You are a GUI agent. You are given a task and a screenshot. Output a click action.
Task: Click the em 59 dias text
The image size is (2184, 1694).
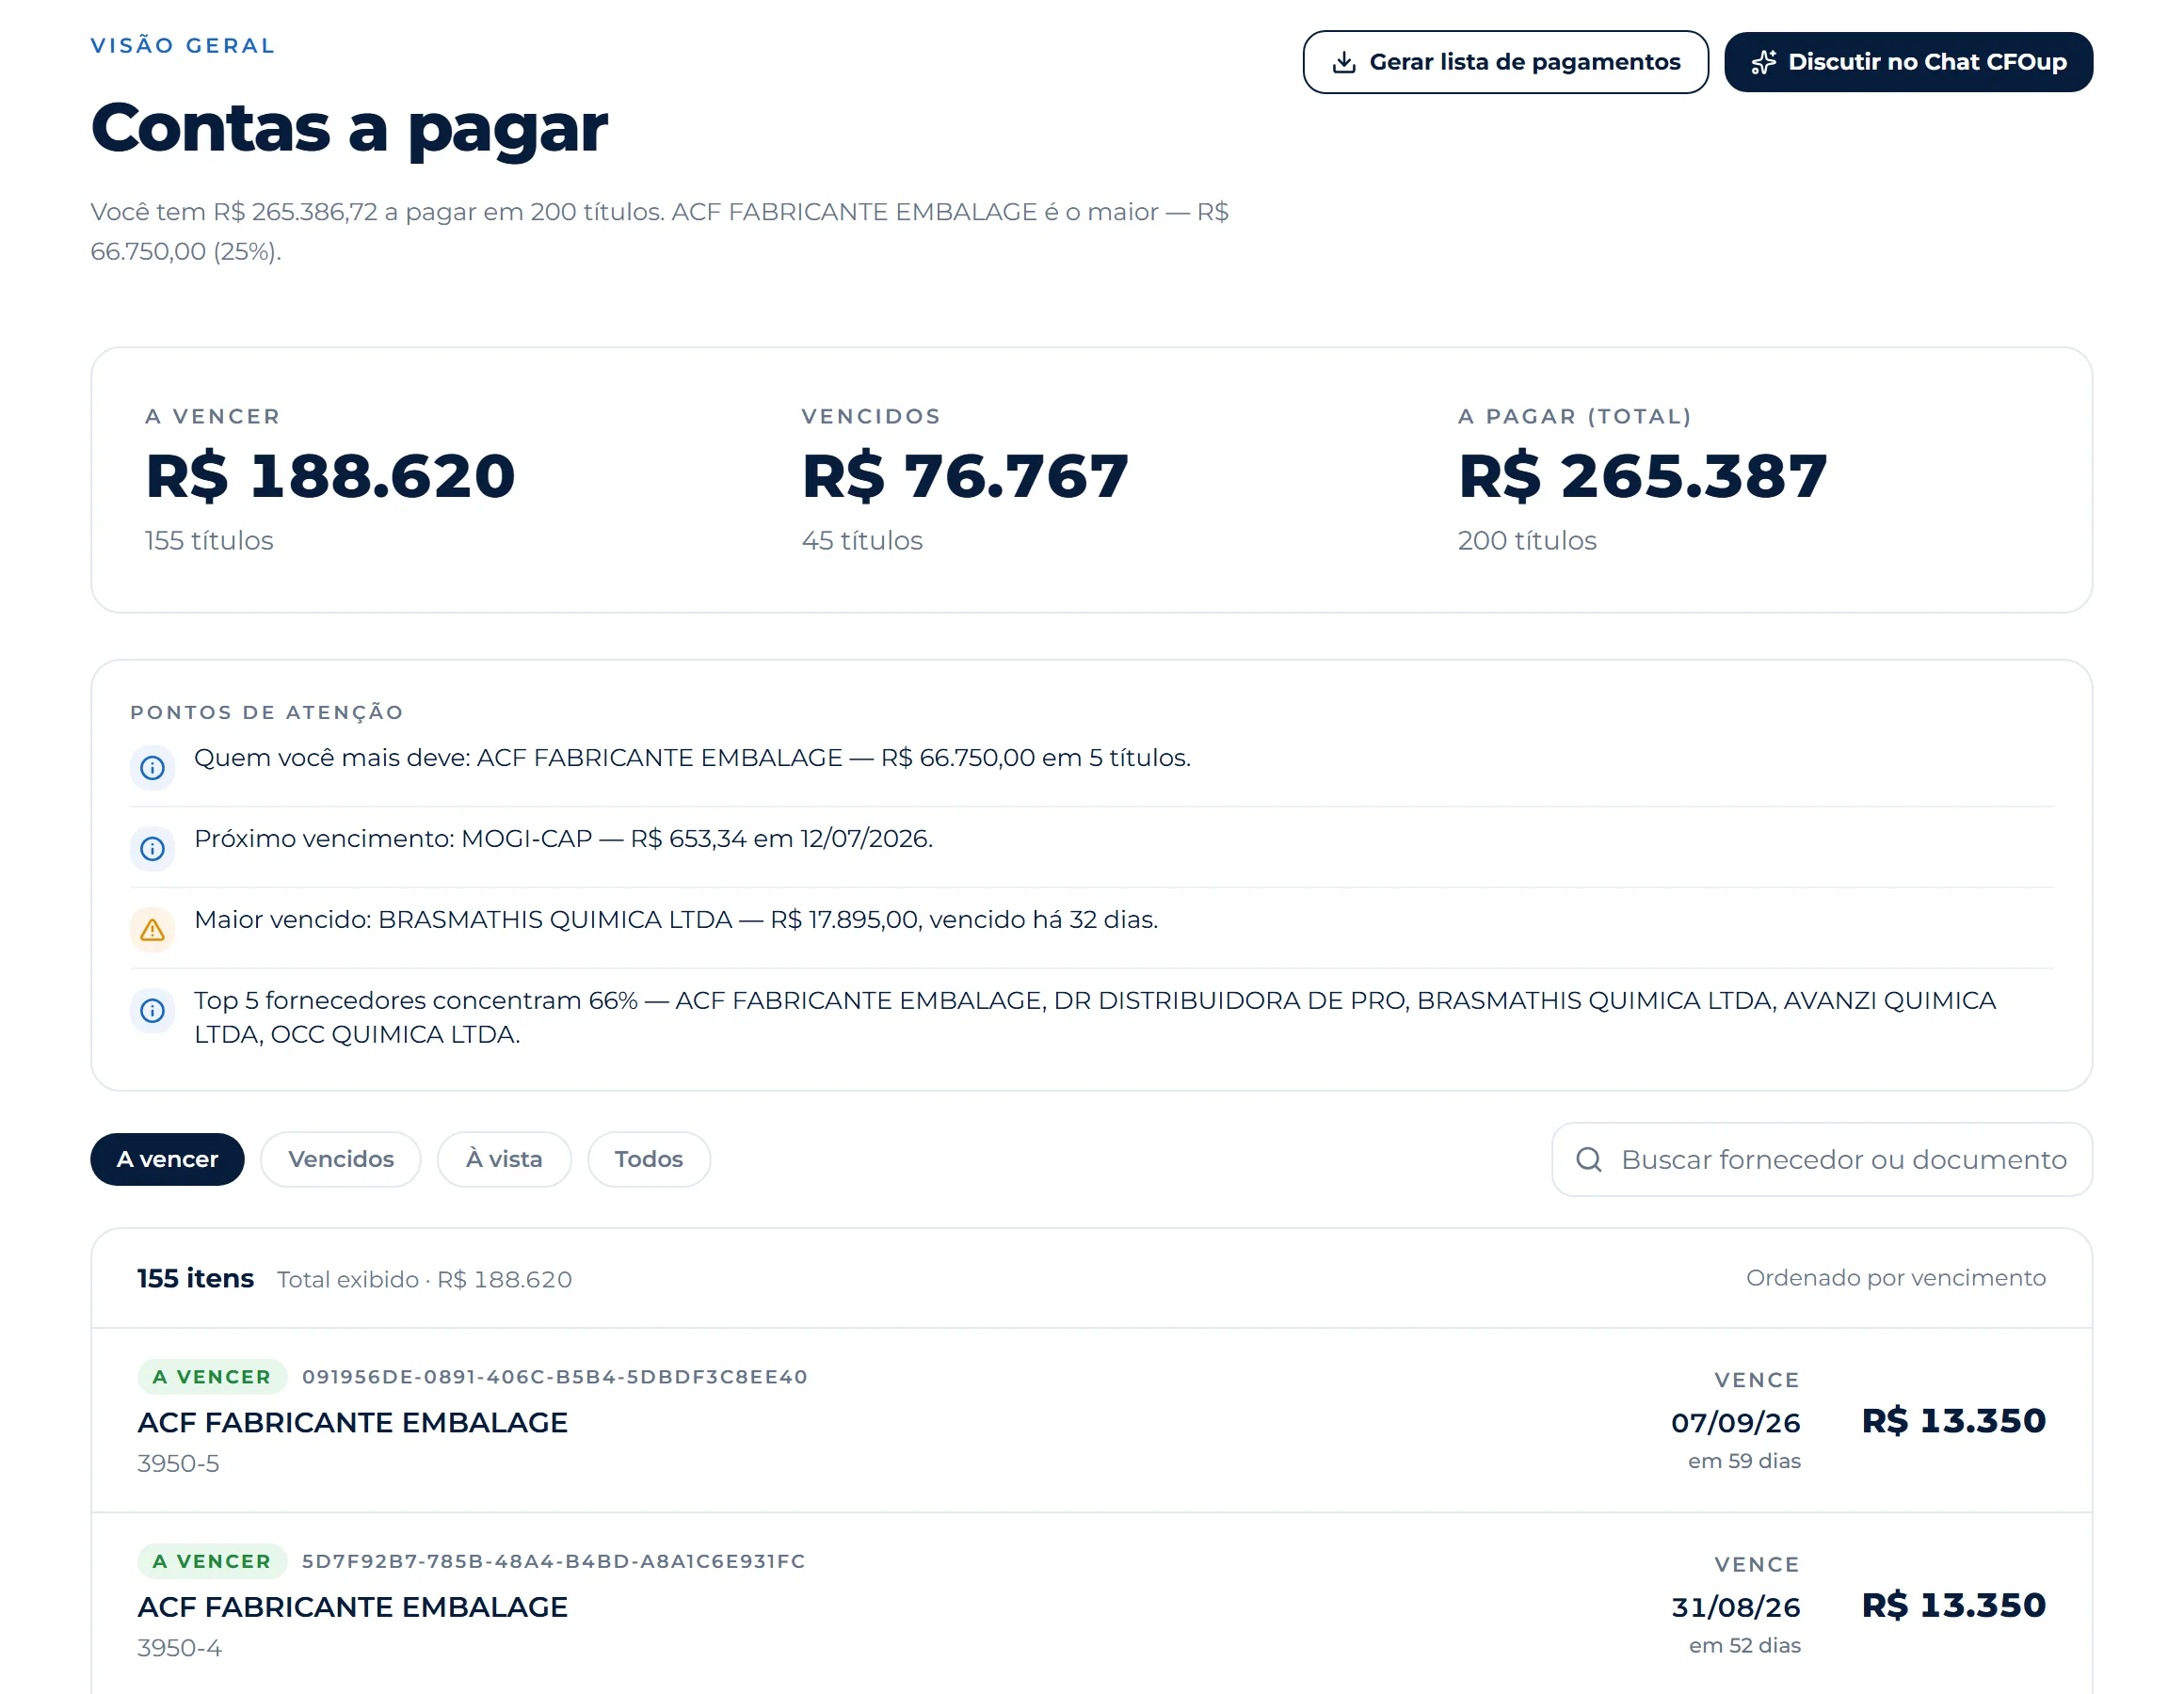(1744, 1461)
